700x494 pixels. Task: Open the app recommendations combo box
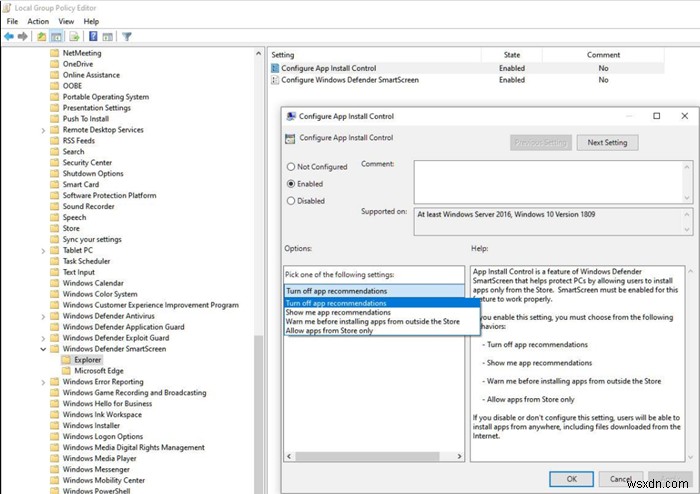click(374, 291)
